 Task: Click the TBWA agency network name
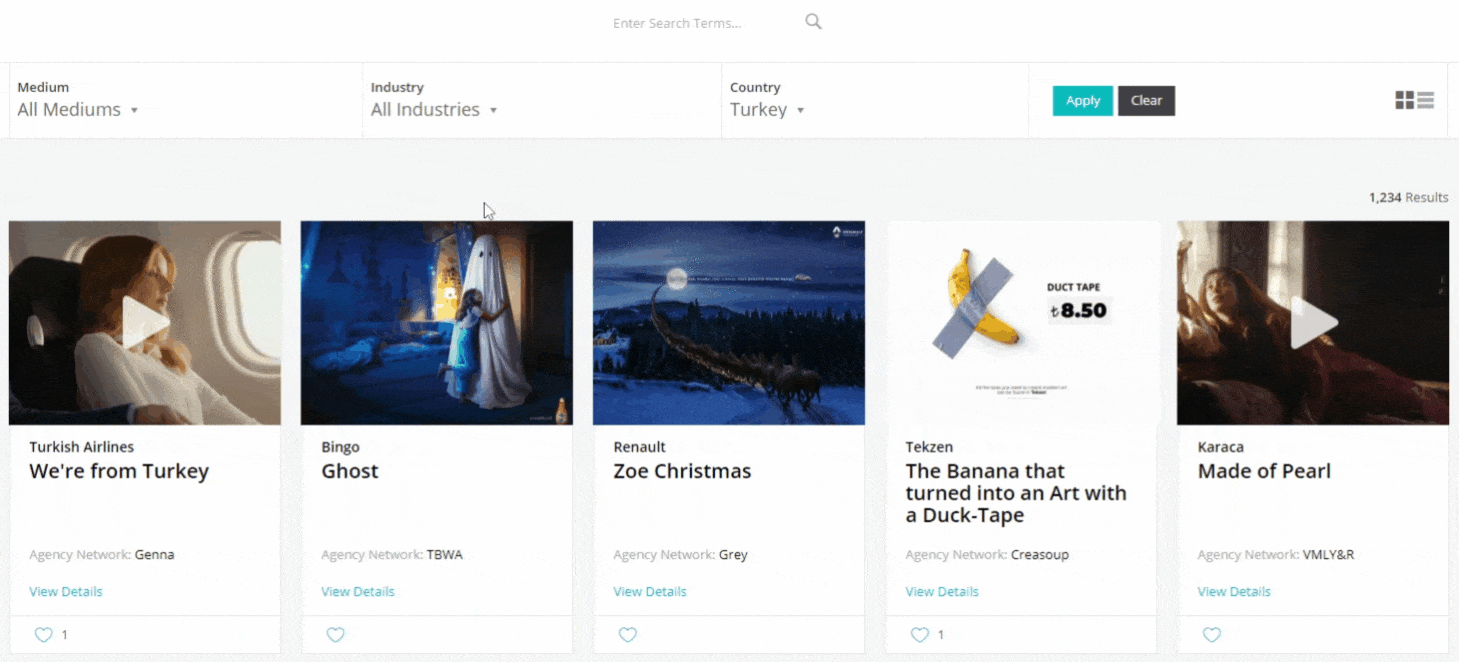pyautogui.click(x=444, y=554)
